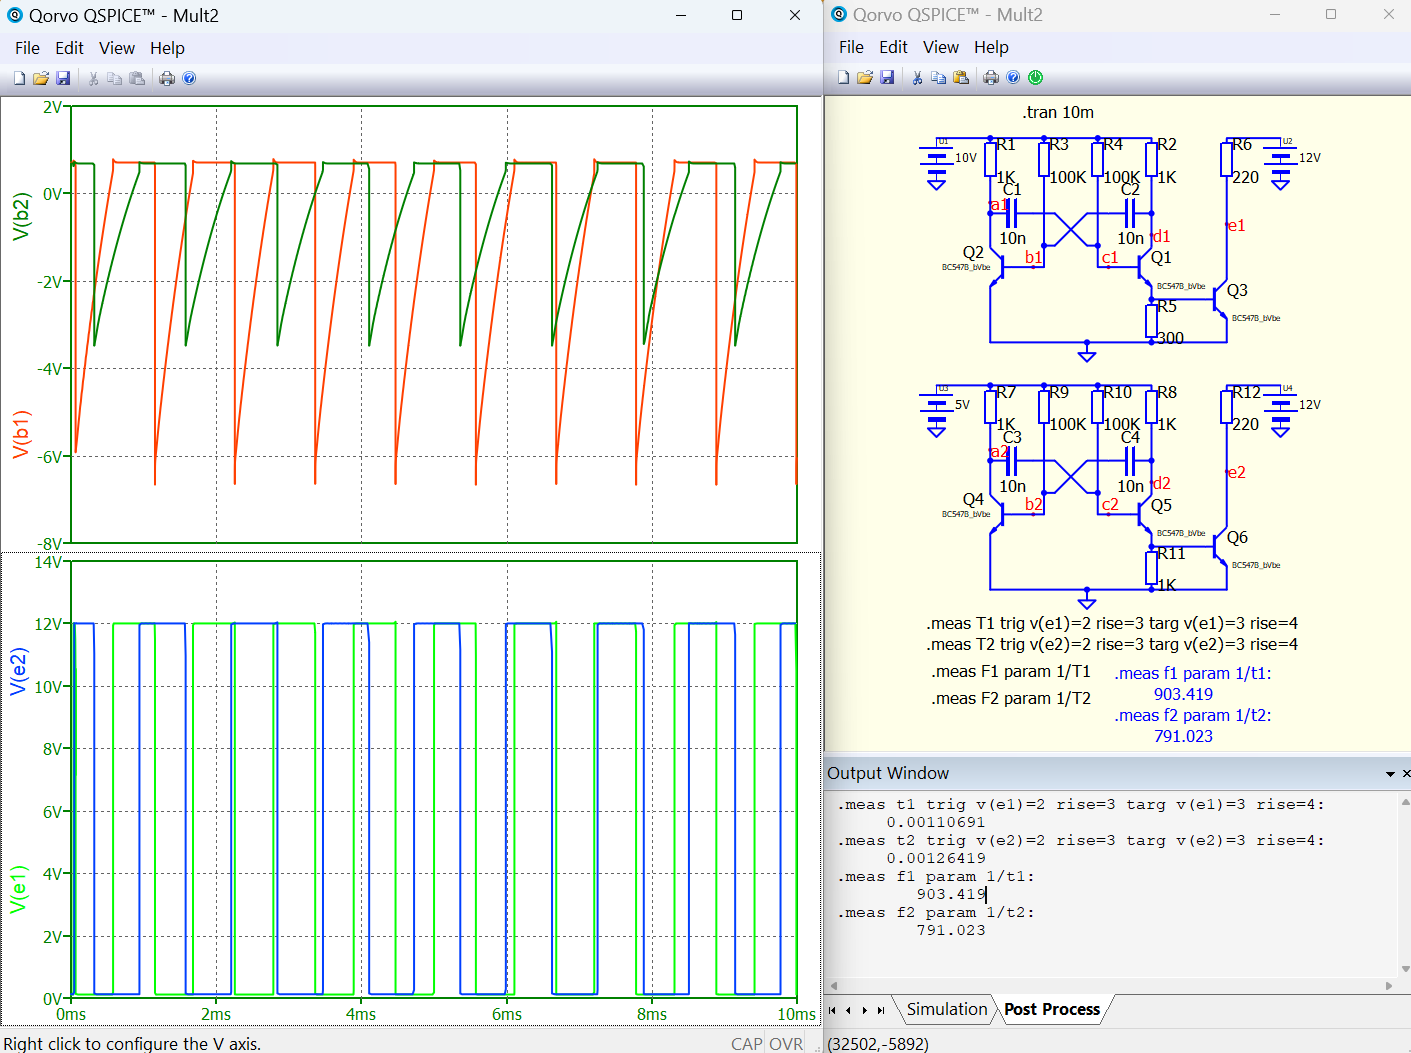Viewport: 1411px width, 1053px height.
Task: Click New file icon in waveform window
Action: (x=19, y=78)
